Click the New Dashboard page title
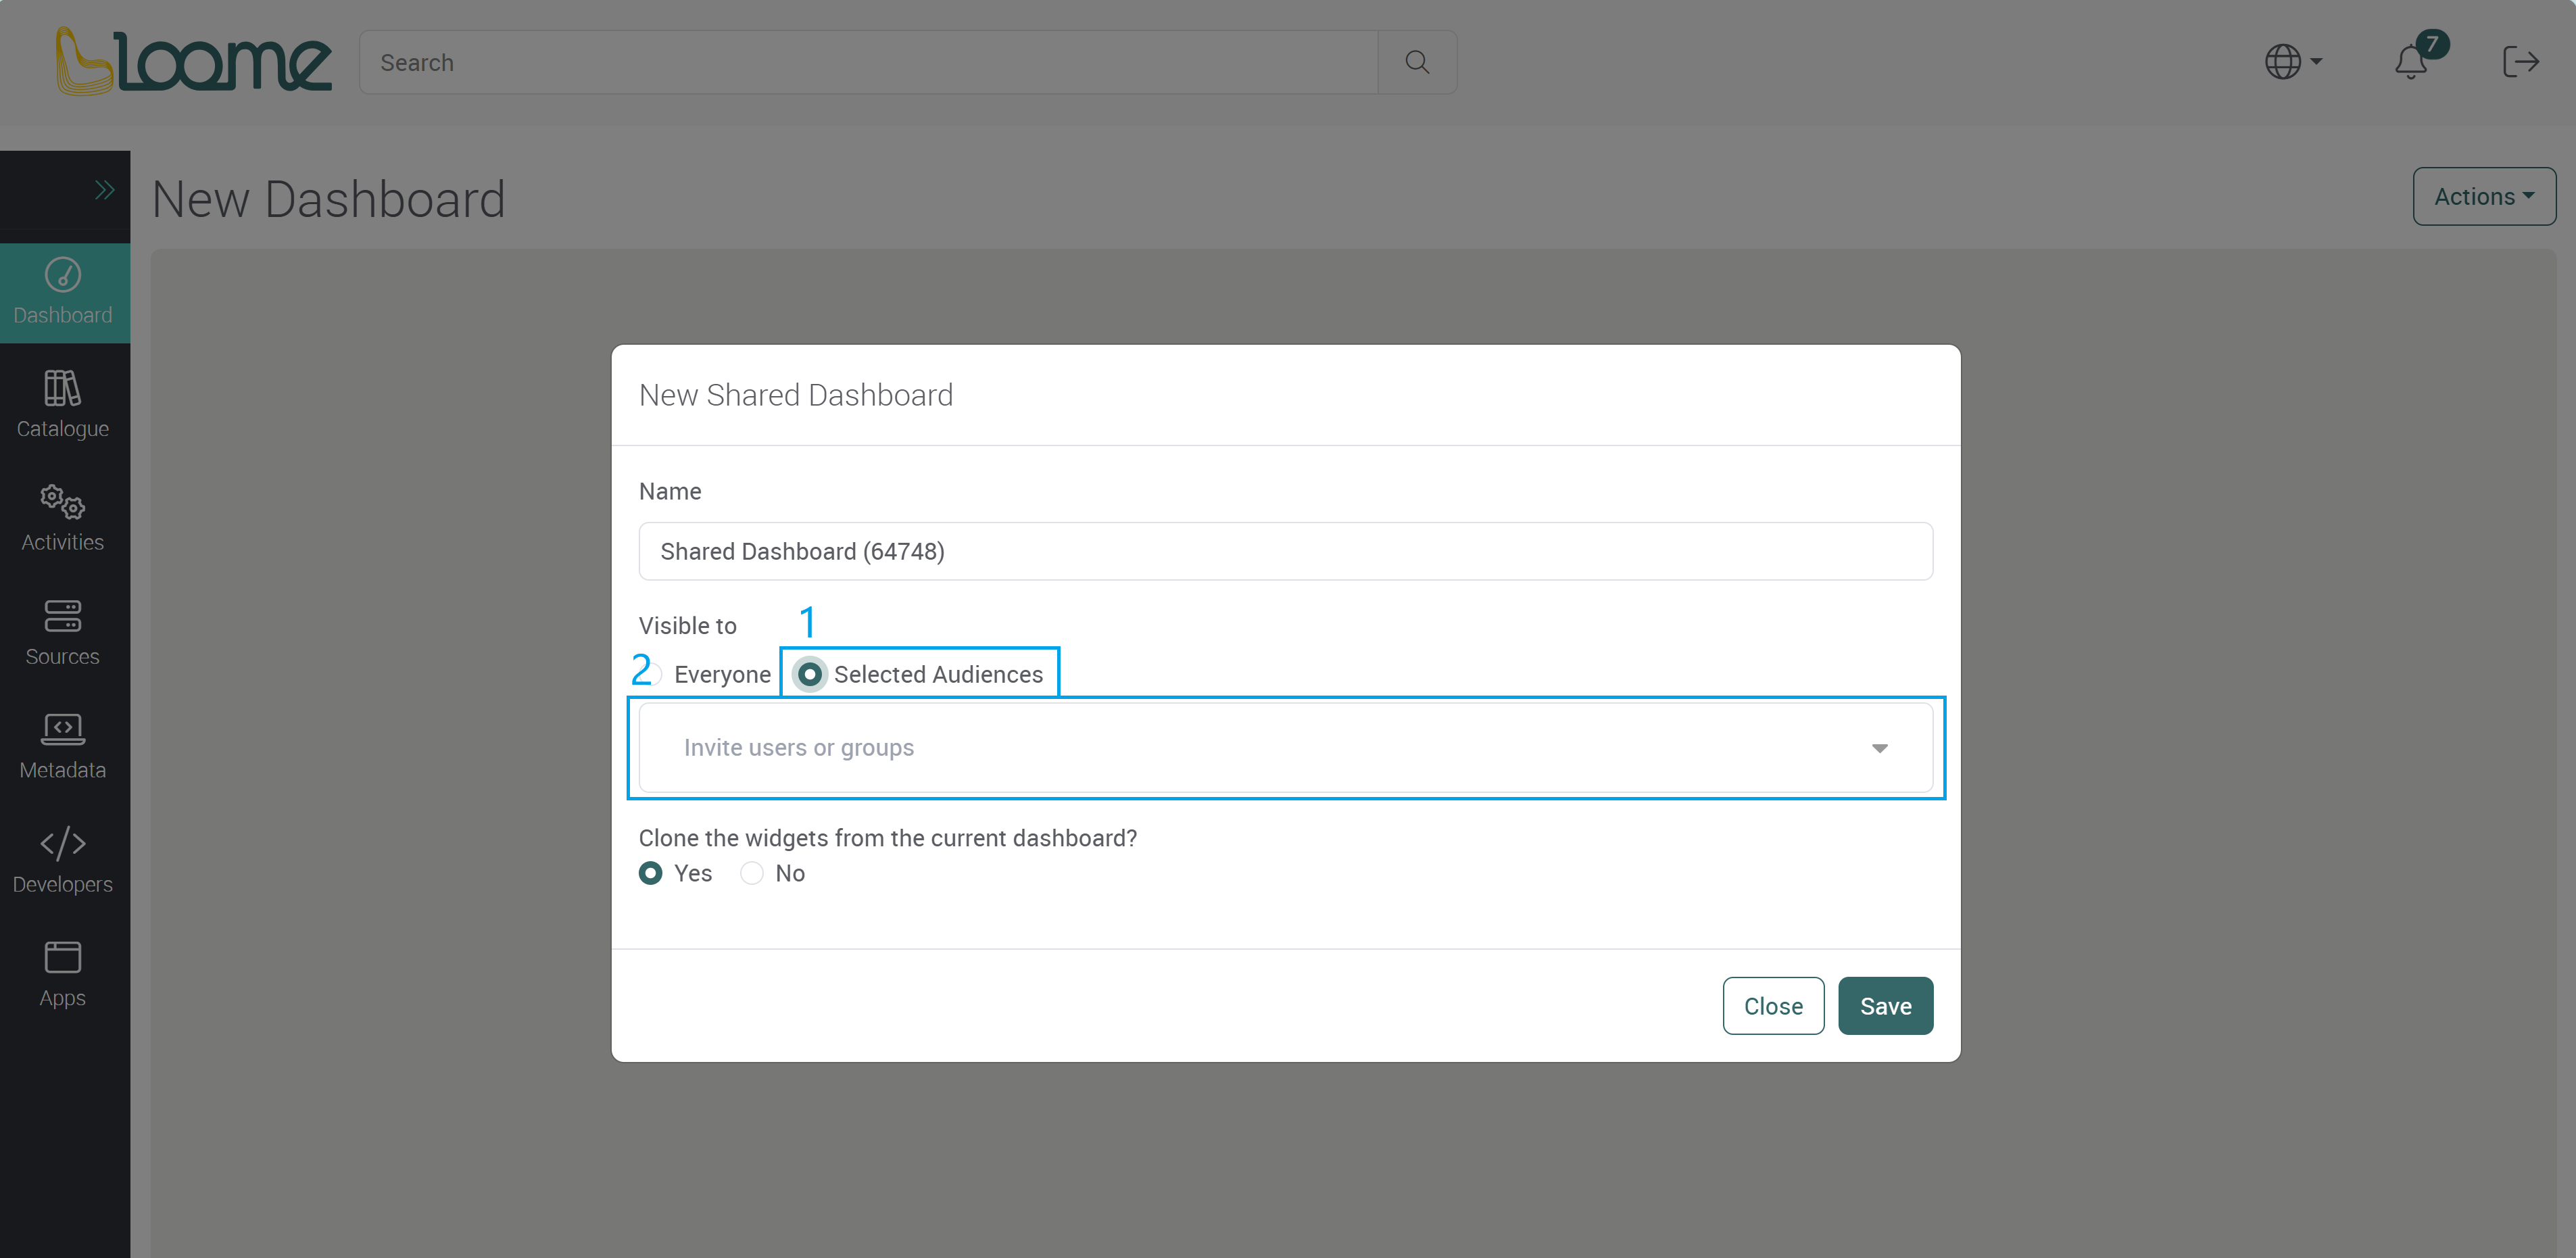The width and height of the screenshot is (2576, 1258). [329, 199]
